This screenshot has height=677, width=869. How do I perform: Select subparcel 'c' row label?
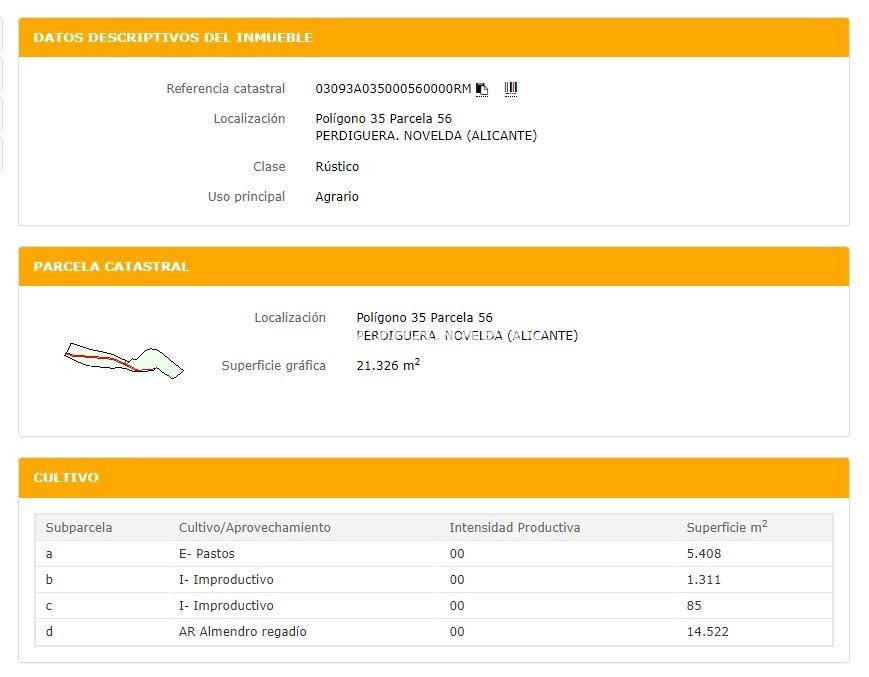(x=49, y=606)
